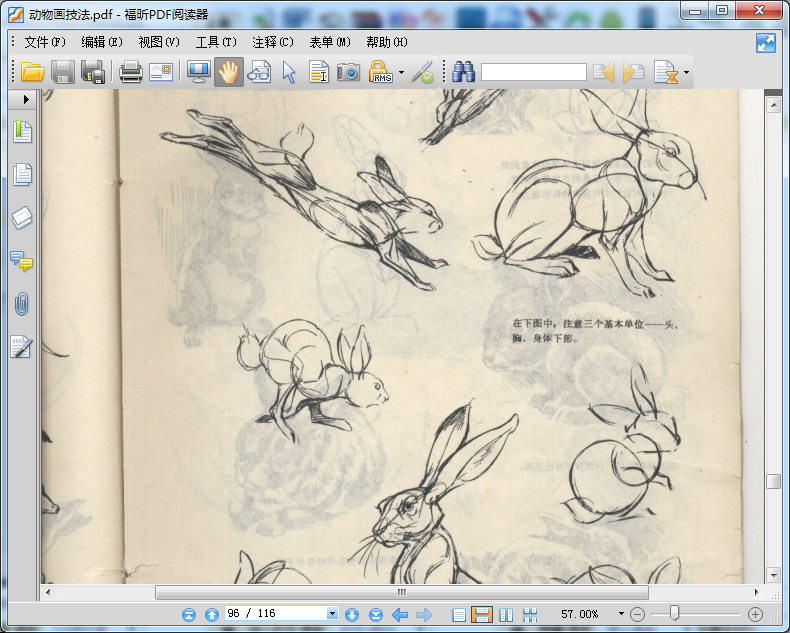
Task: Open the page number dropdown
Action: 332,614
